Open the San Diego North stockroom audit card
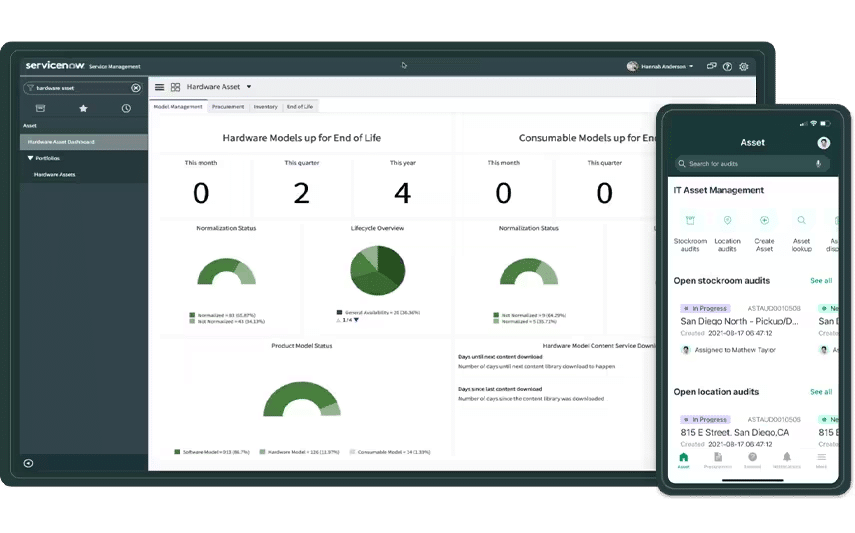This screenshot has width=855, height=533. pyautogui.click(x=740, y=330)
